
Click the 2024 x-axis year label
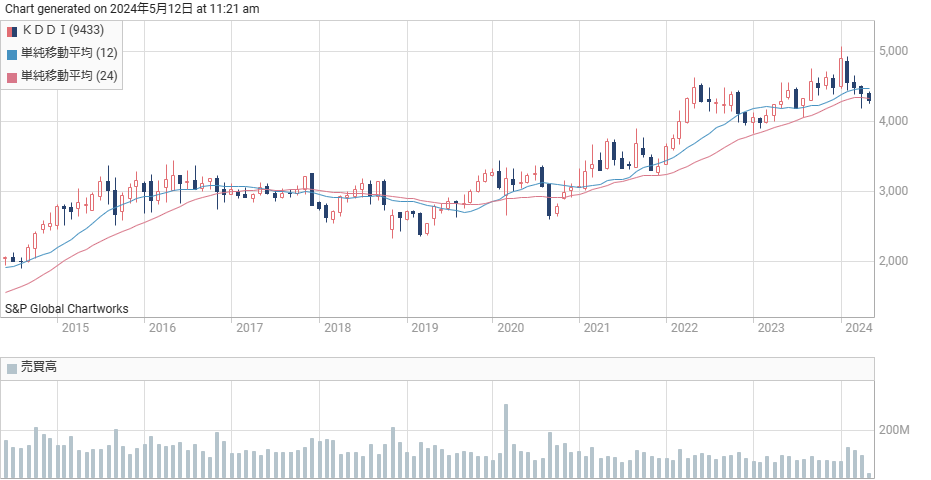pyautogui.click(x=859, y=328)
